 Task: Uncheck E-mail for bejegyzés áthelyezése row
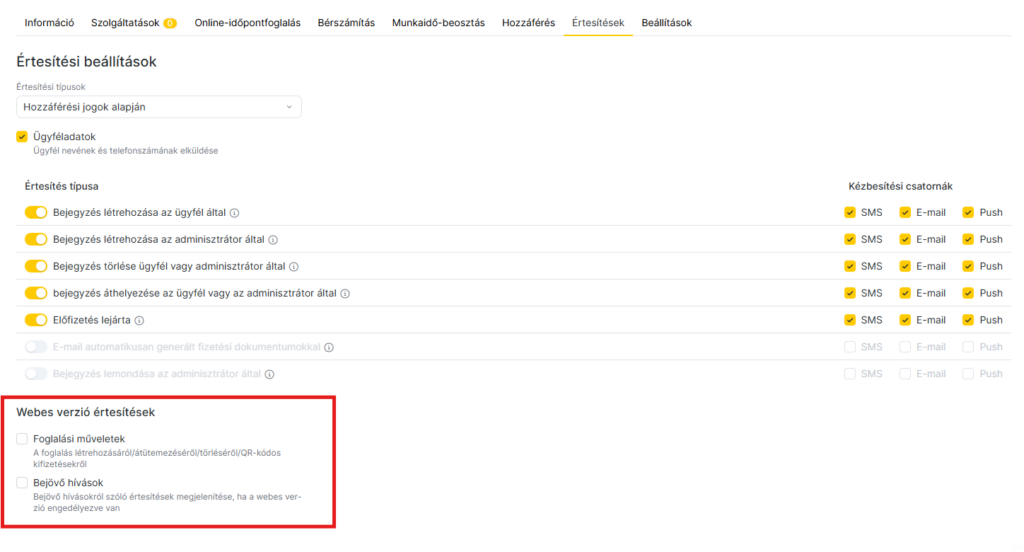pos(905,293)
